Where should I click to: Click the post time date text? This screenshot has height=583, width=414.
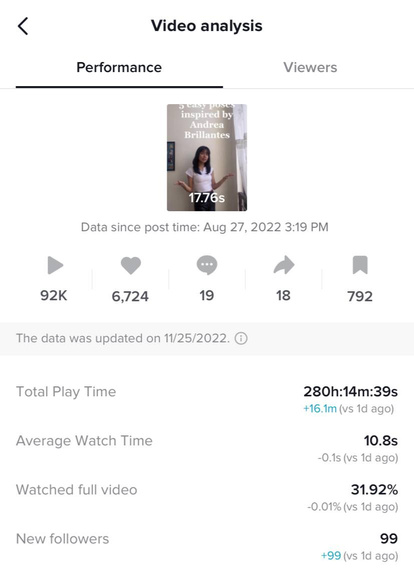tap(266, 227)
